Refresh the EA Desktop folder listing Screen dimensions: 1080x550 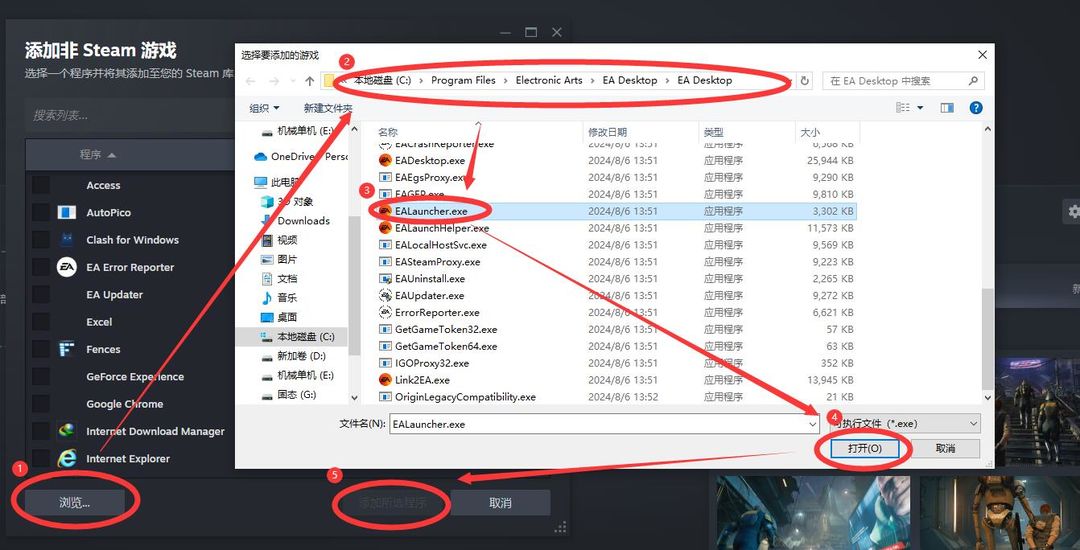point(805,81)
